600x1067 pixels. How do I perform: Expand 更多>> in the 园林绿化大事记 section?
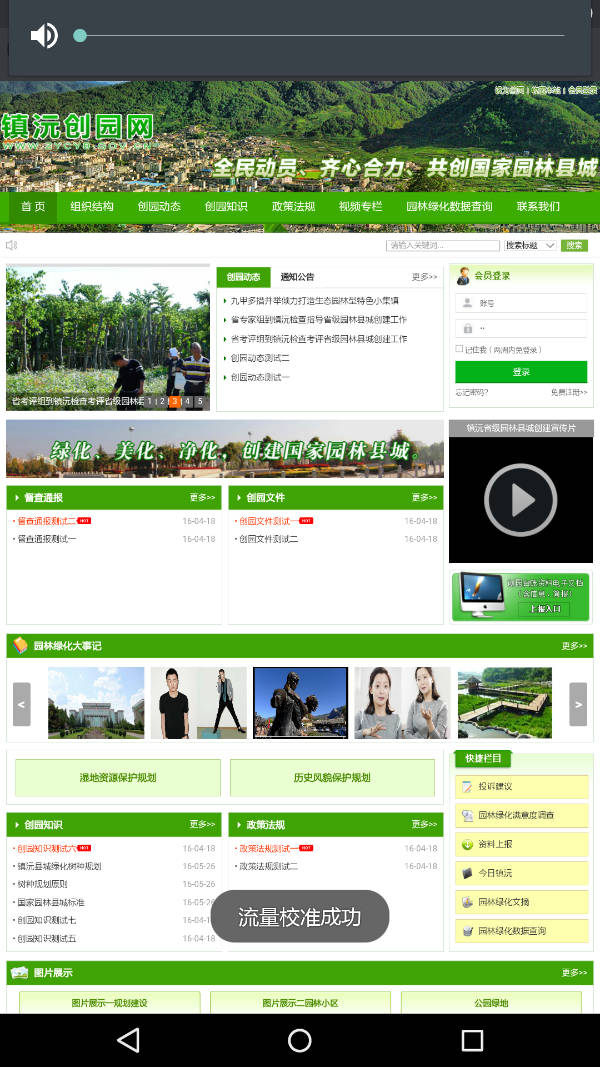coord(574,646)
